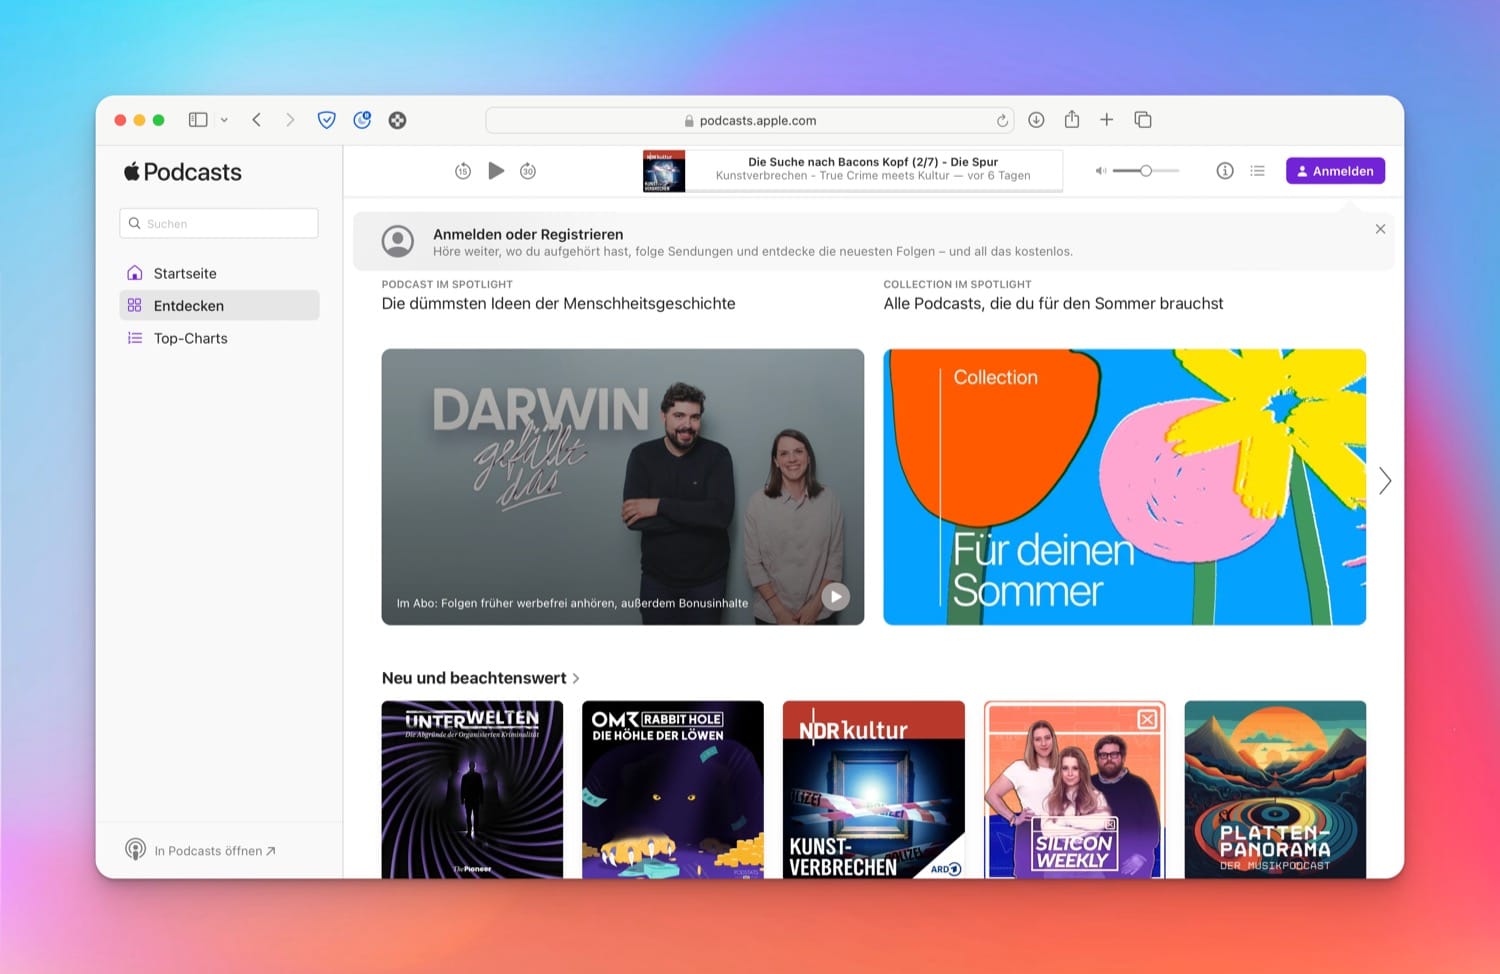
Task: Open Safari downloads icon
Action: tap(1036, 120)
